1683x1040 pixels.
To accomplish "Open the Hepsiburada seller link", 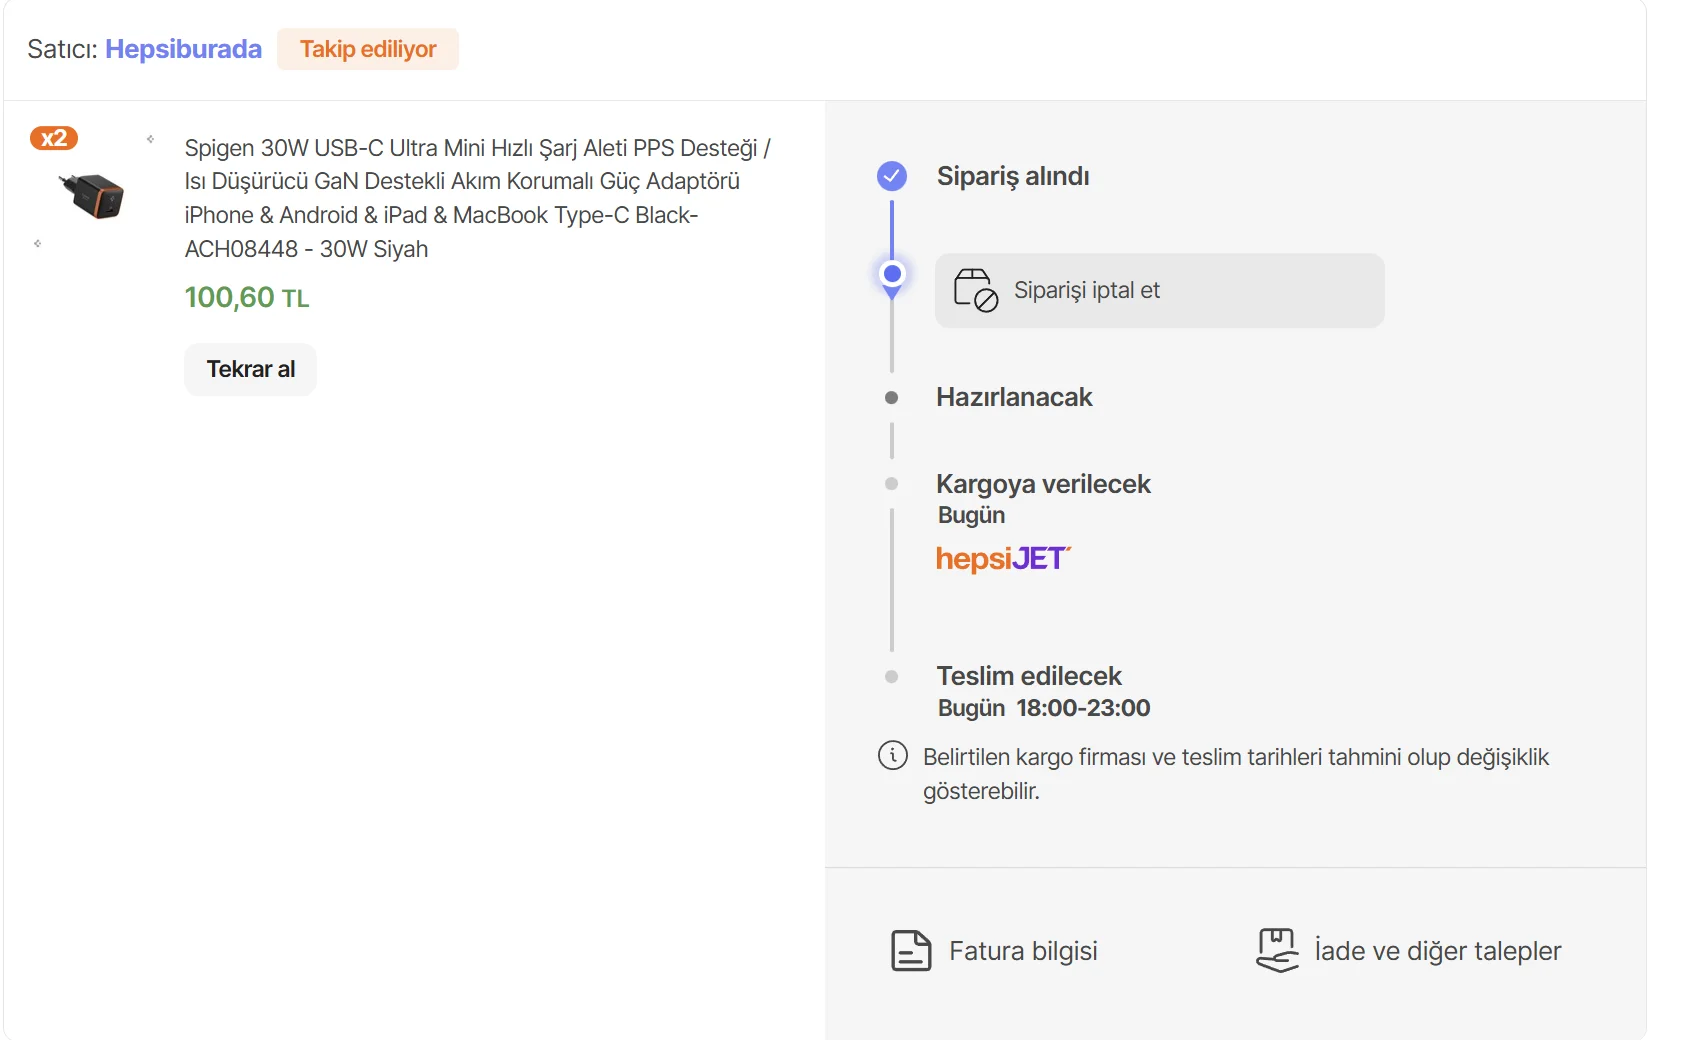I will point(183,49).
